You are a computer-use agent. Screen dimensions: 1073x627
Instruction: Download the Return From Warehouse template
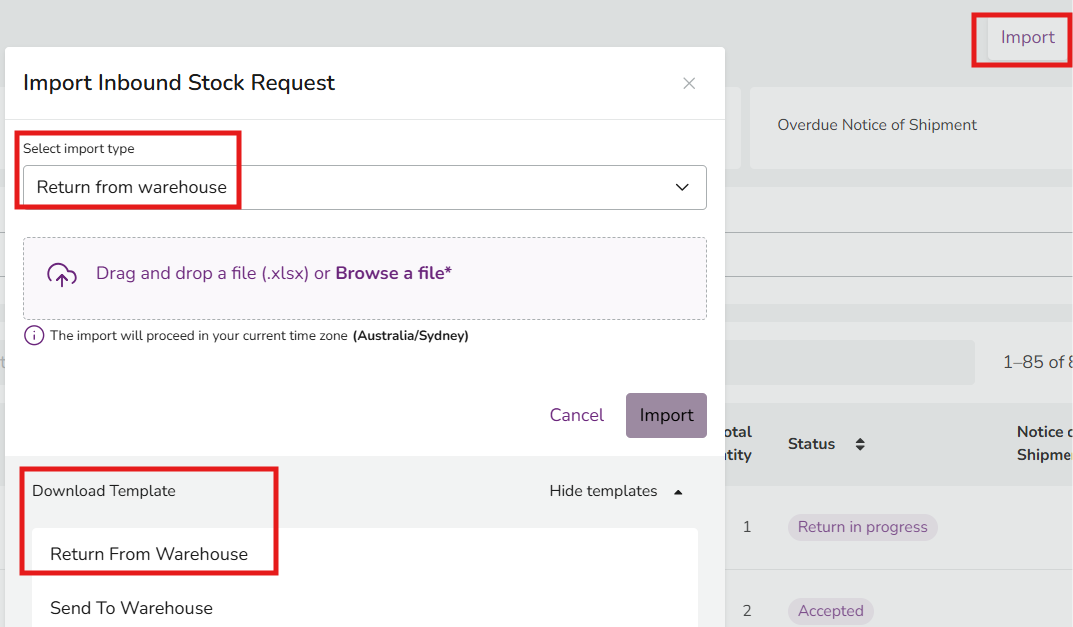pyautogui.click(x=149, y=554)
